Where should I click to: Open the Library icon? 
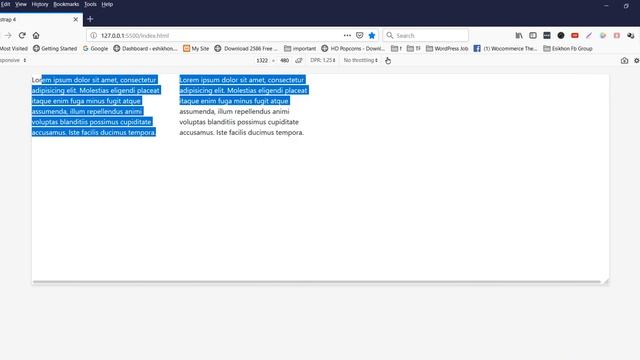click(519, 36)
